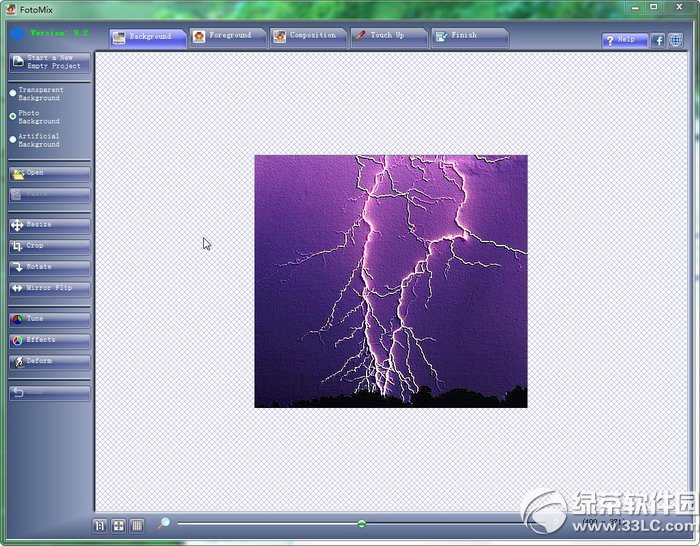Open the Facebook icon link

point(658,41)
